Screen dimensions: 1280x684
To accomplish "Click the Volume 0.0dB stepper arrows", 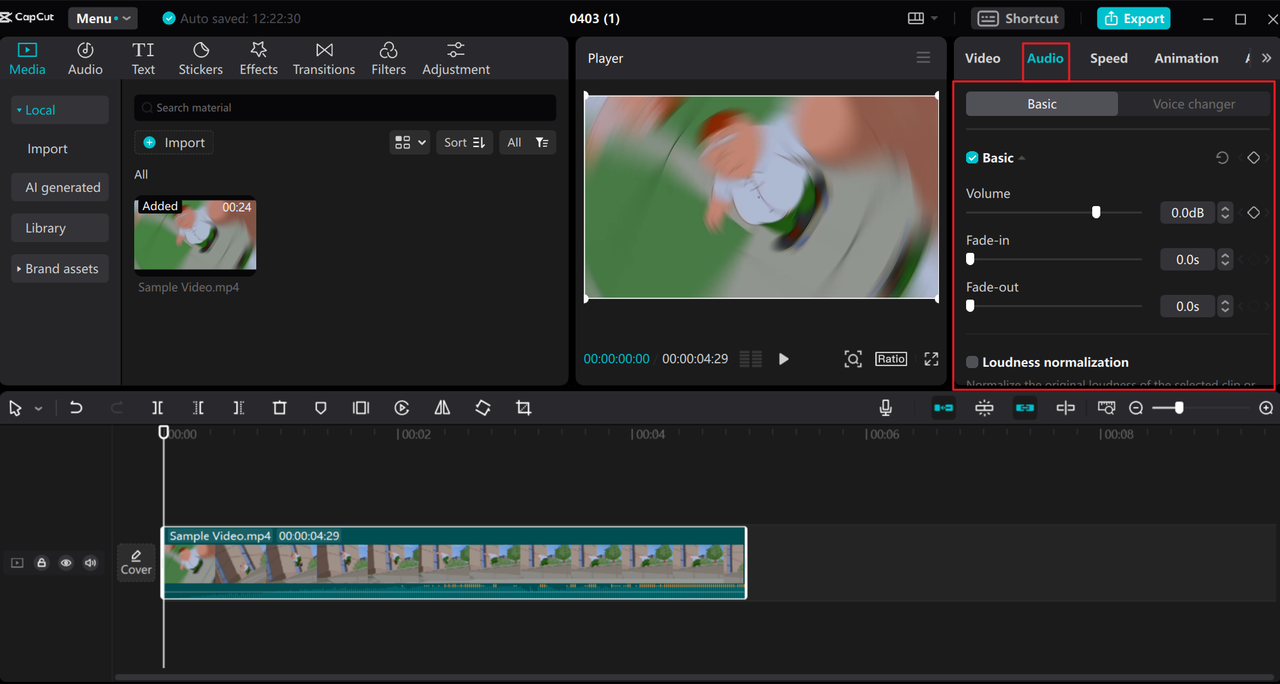I will pyautogui.click(x=1225, y=212).
